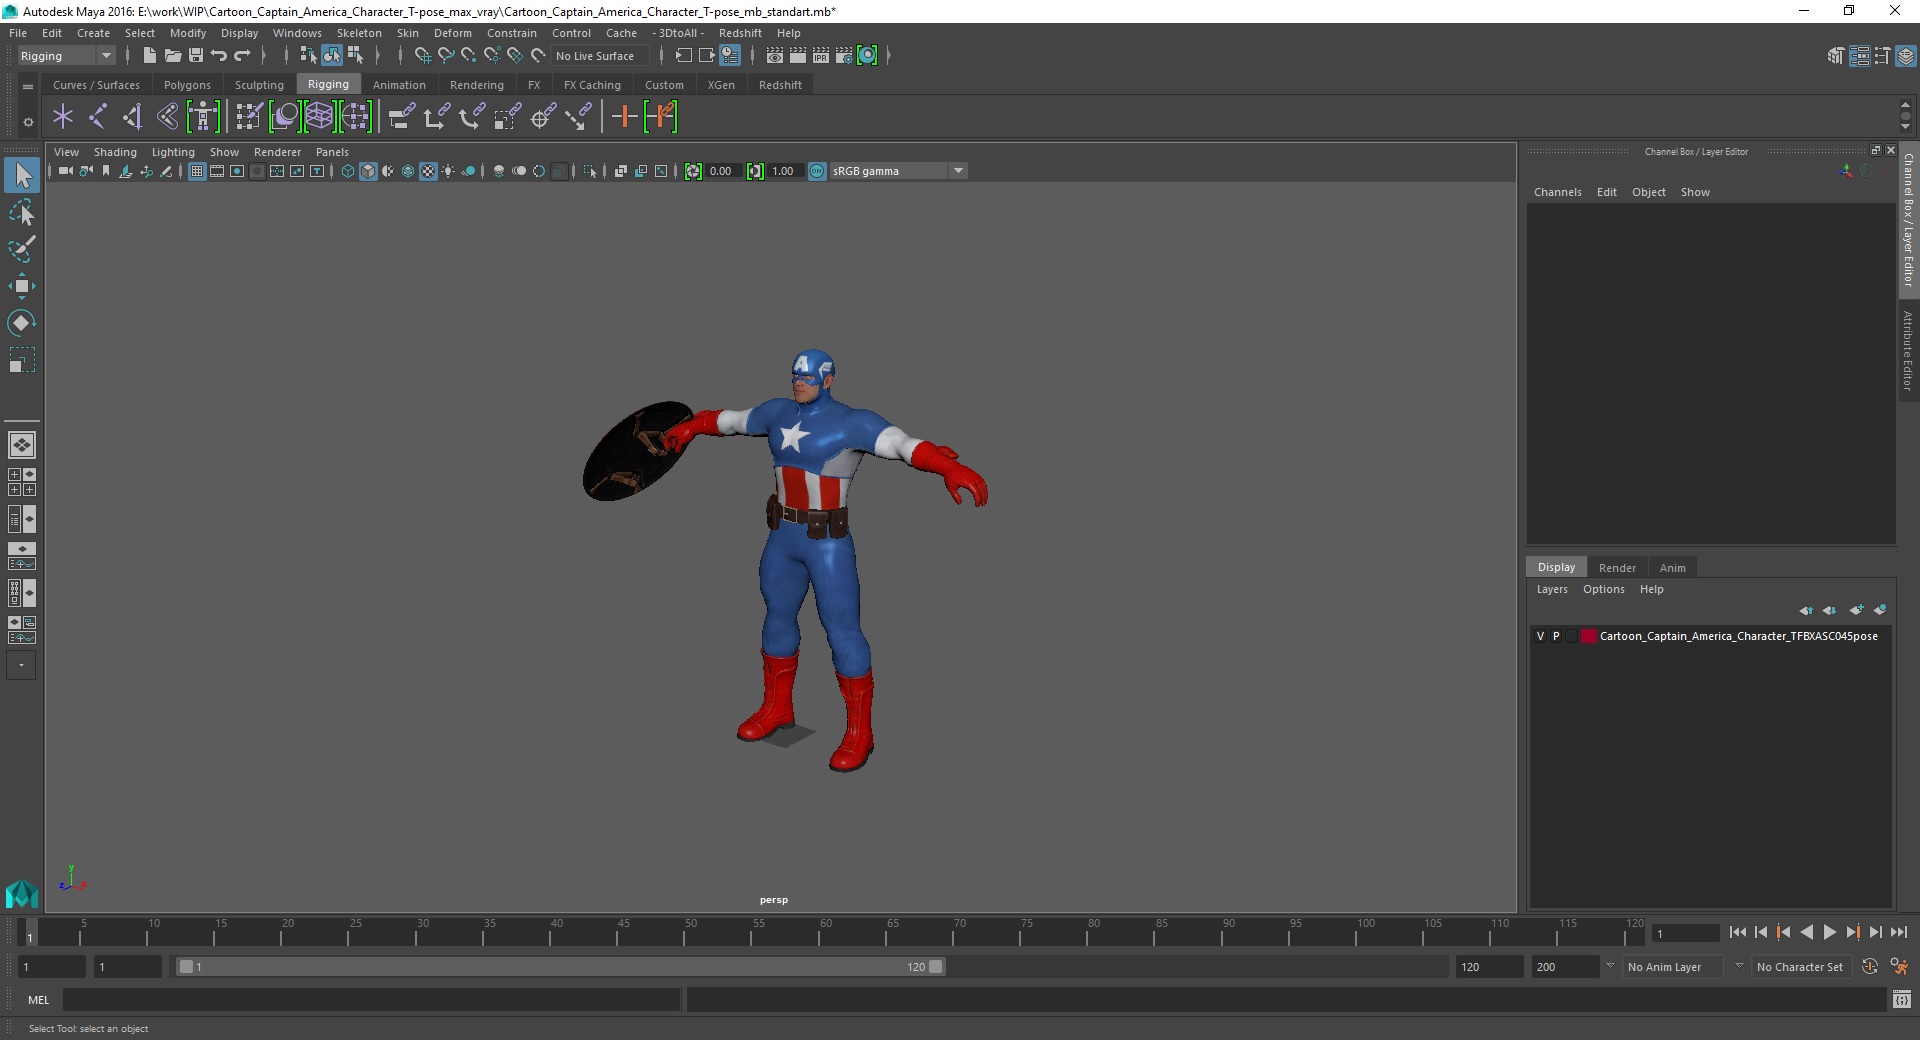Open the Channels menu in Channel Box
This screenshot has width=1920, height=1040.
[1558, 192]
